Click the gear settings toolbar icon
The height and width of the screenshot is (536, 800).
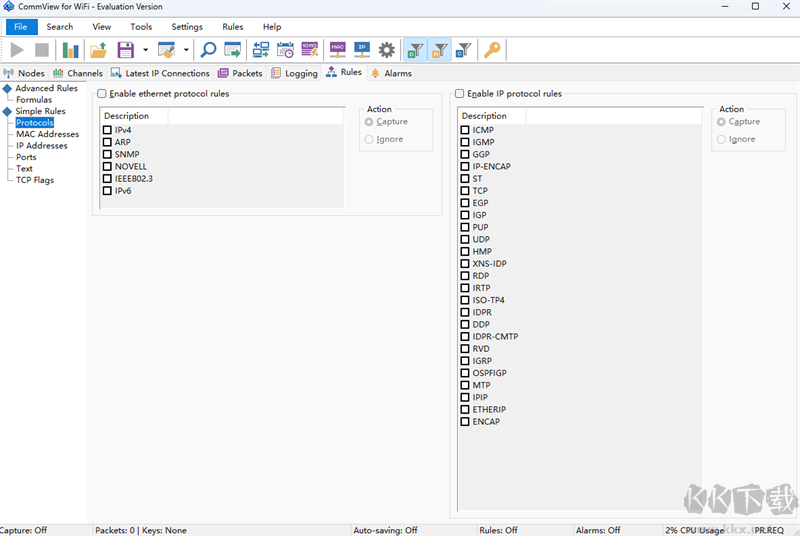[x=387, y=49]
